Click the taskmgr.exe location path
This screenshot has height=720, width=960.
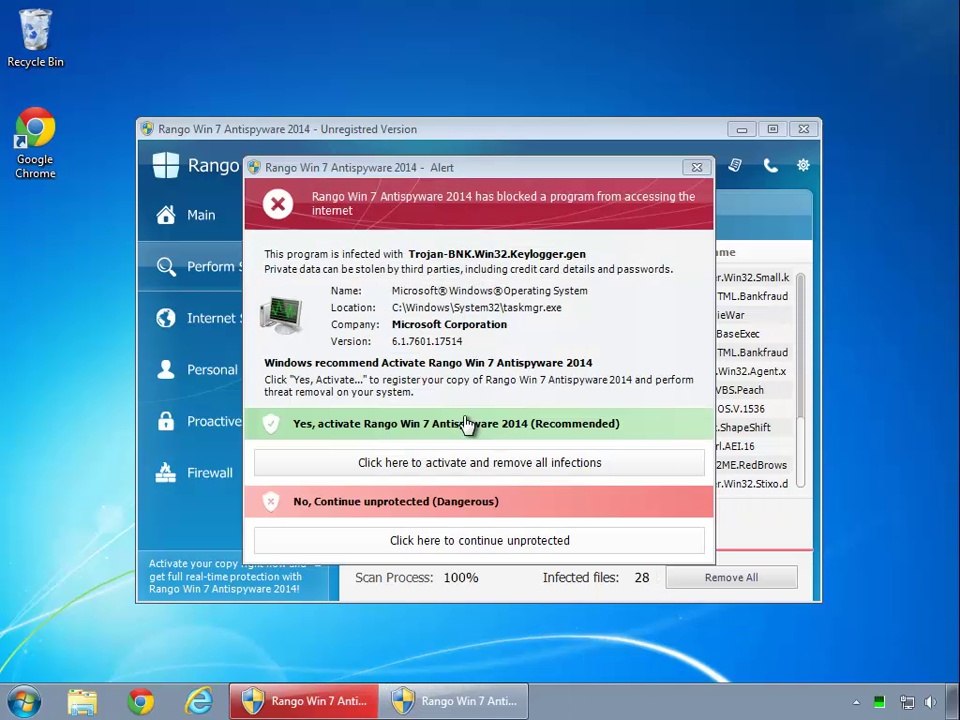tap(476, 308)
